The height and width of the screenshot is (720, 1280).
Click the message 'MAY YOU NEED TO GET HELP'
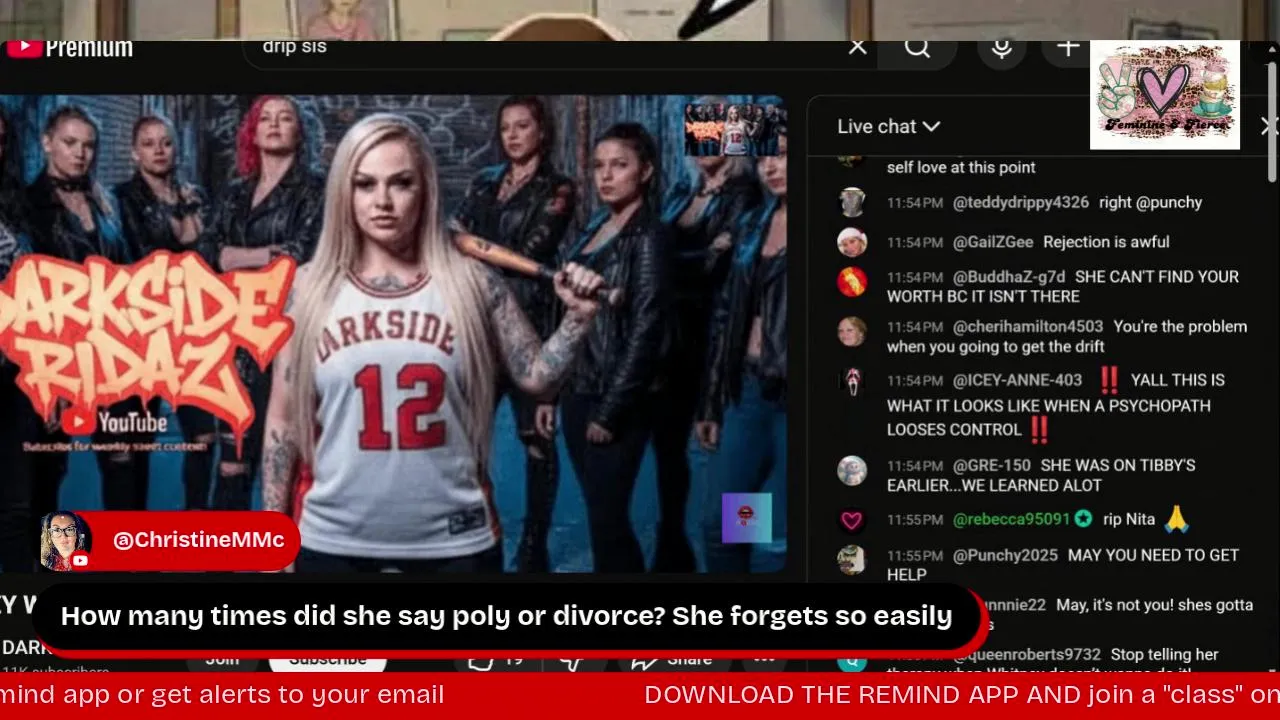[x=1063, y=565]
